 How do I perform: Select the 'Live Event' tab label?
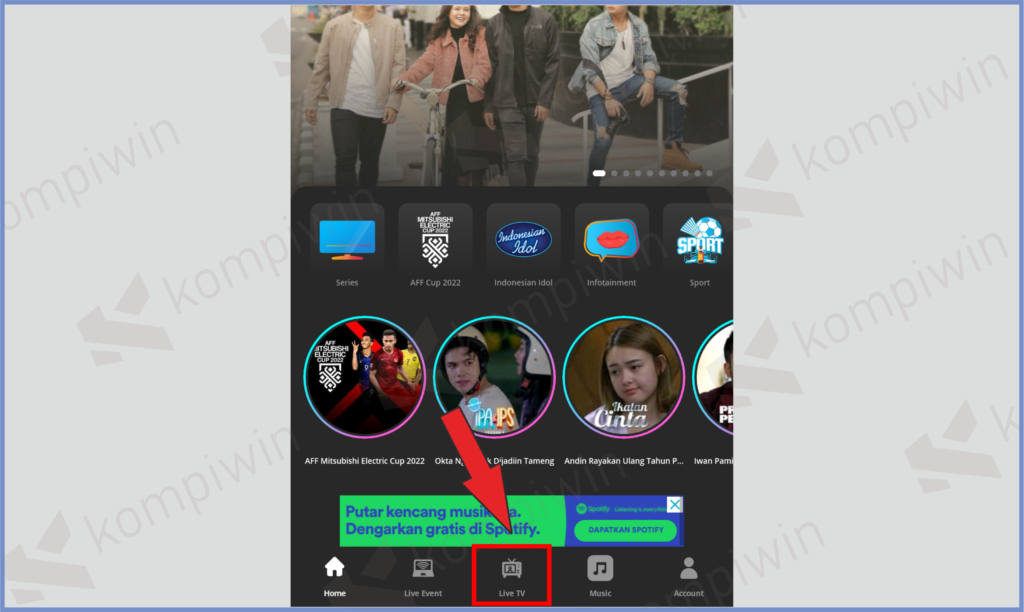423,593
